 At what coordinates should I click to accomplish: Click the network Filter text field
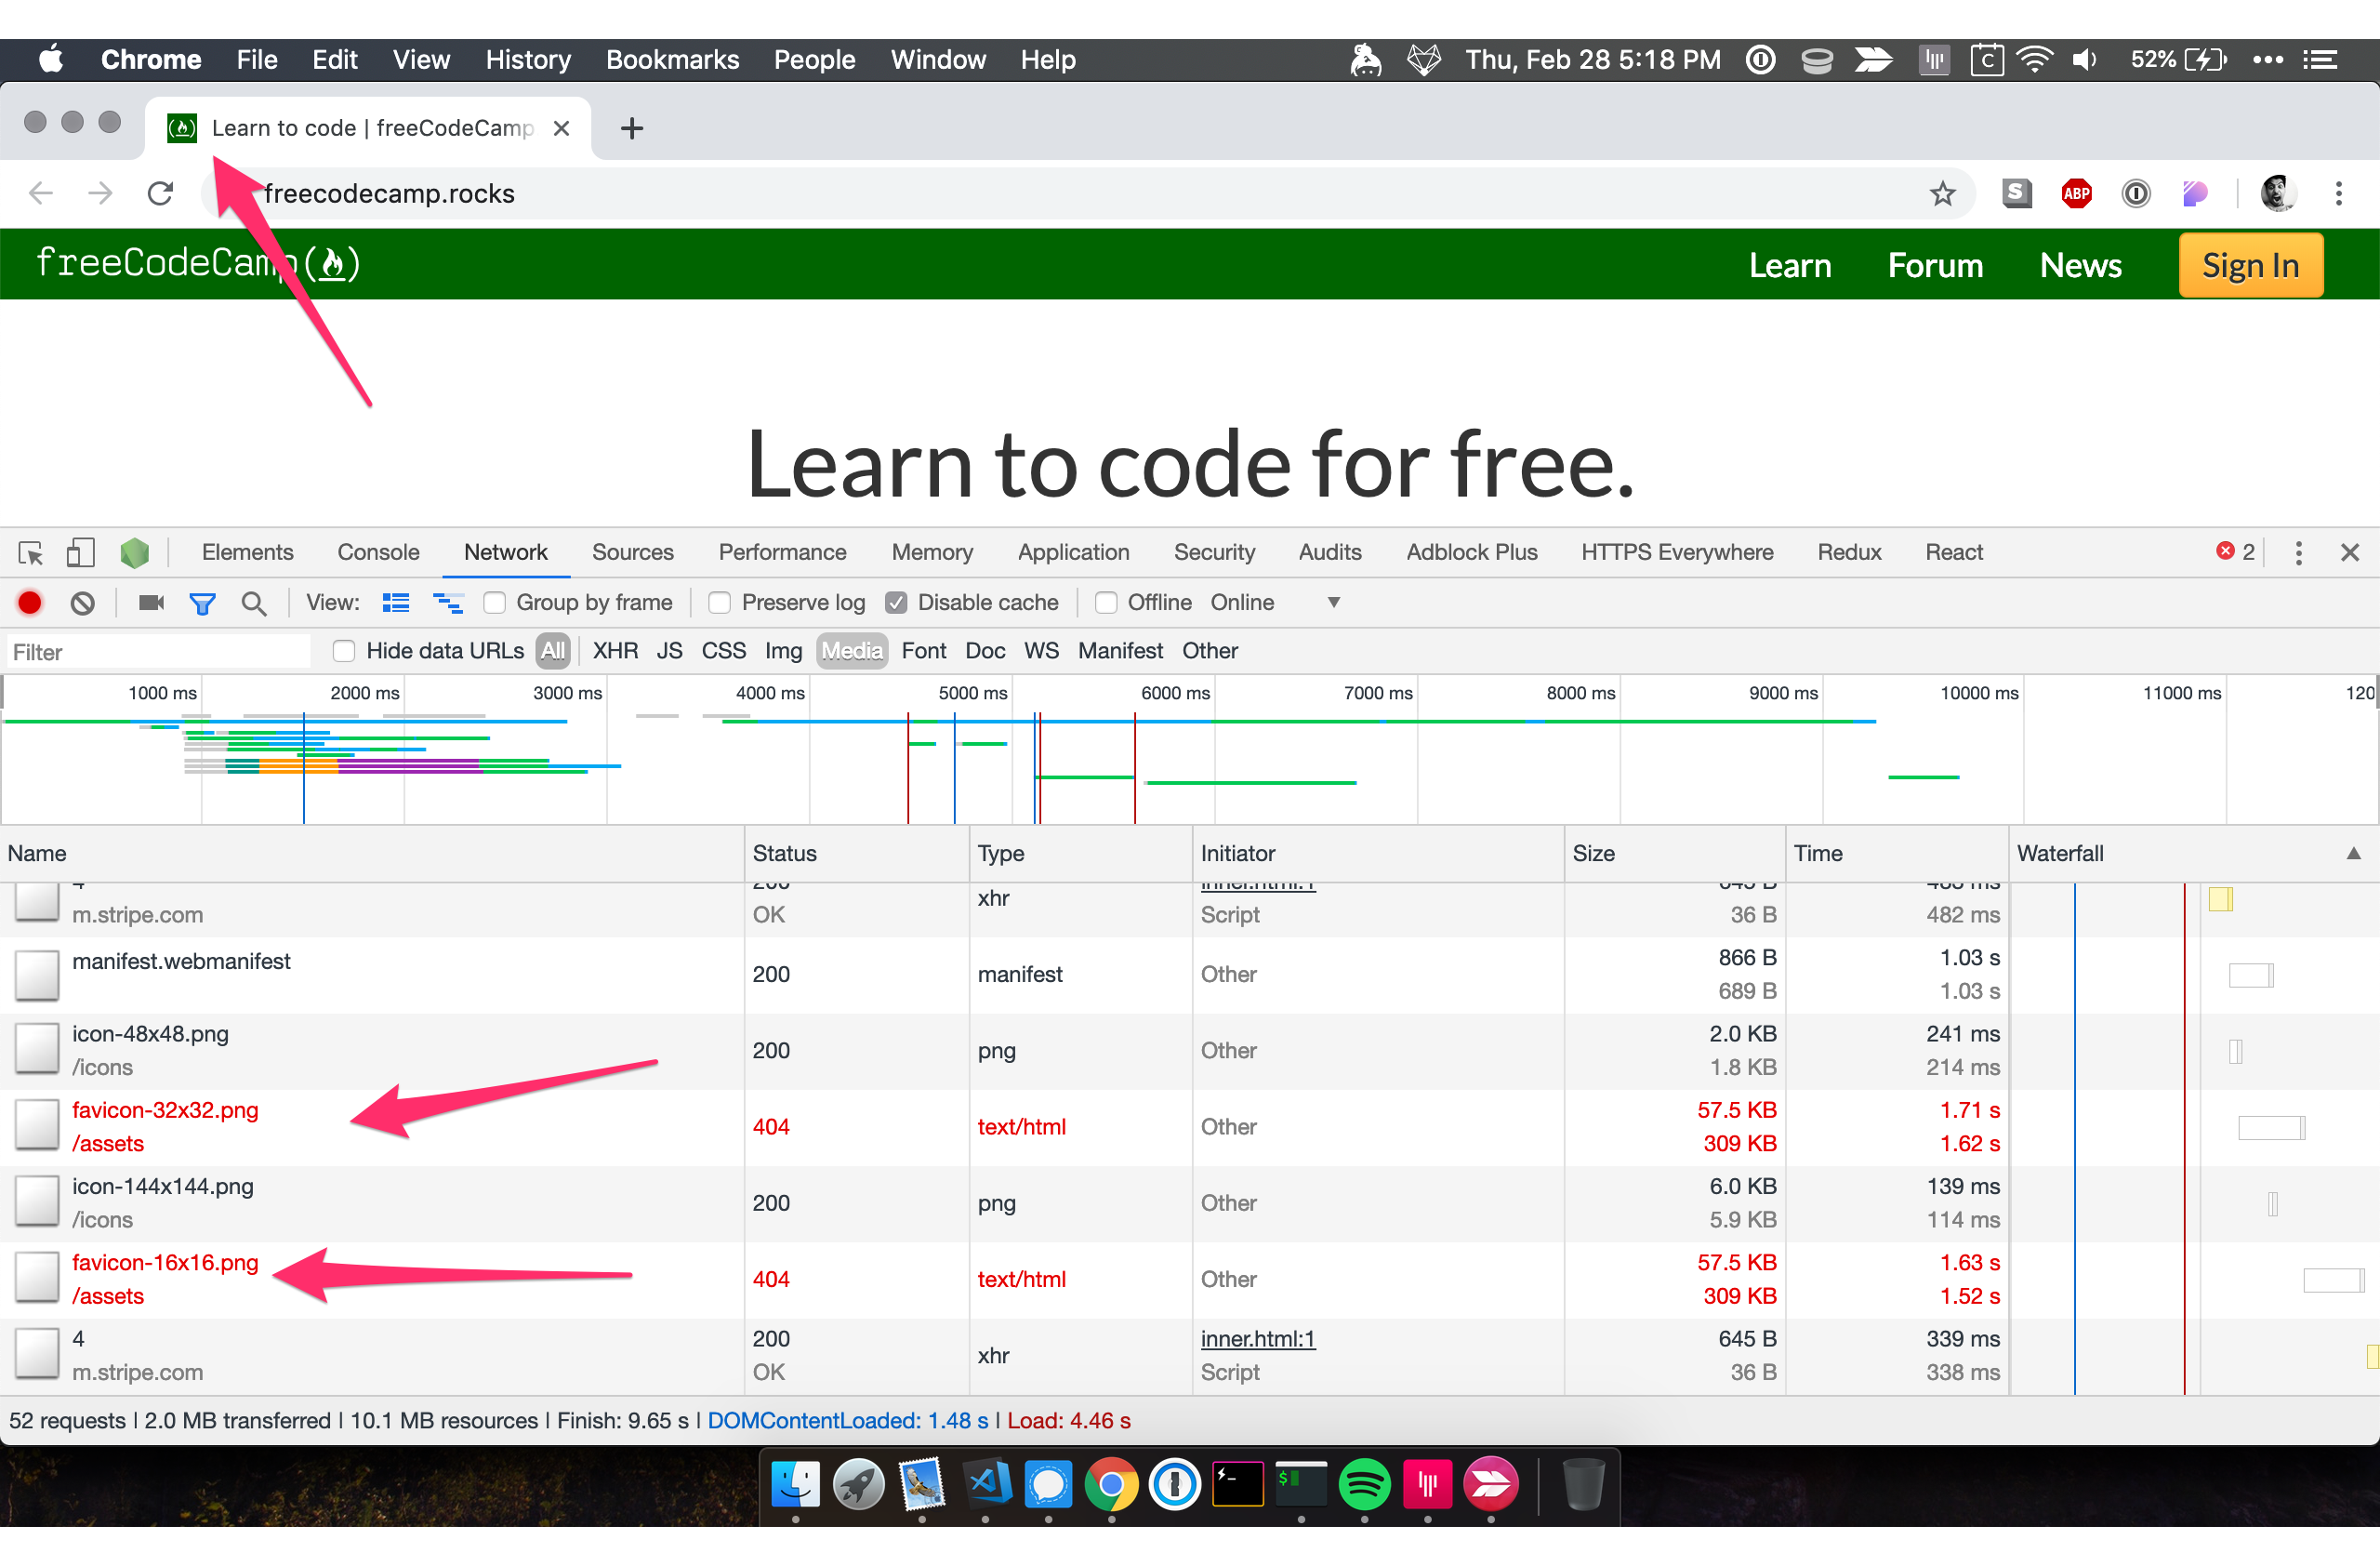(x=160, y=652)
